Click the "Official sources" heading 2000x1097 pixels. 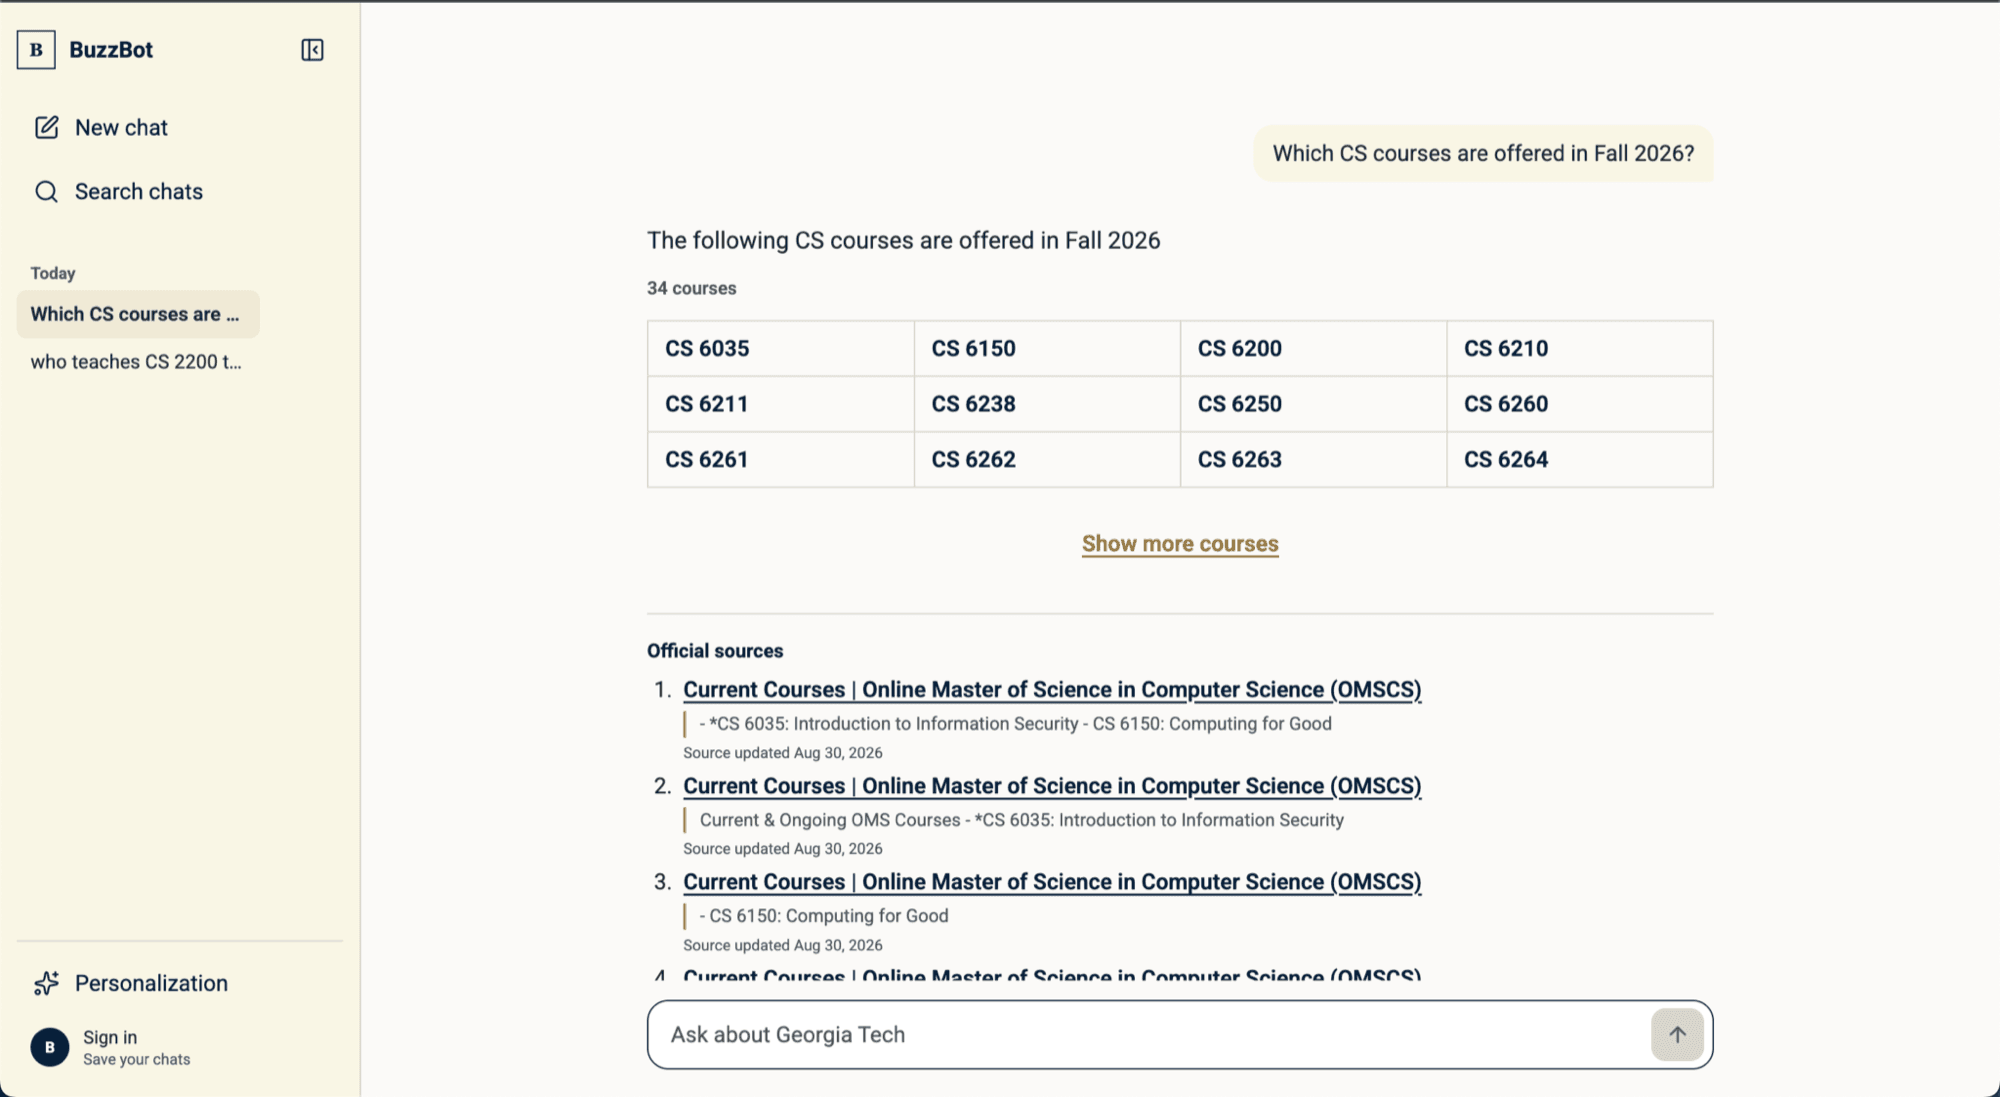[x=715, y=651]
